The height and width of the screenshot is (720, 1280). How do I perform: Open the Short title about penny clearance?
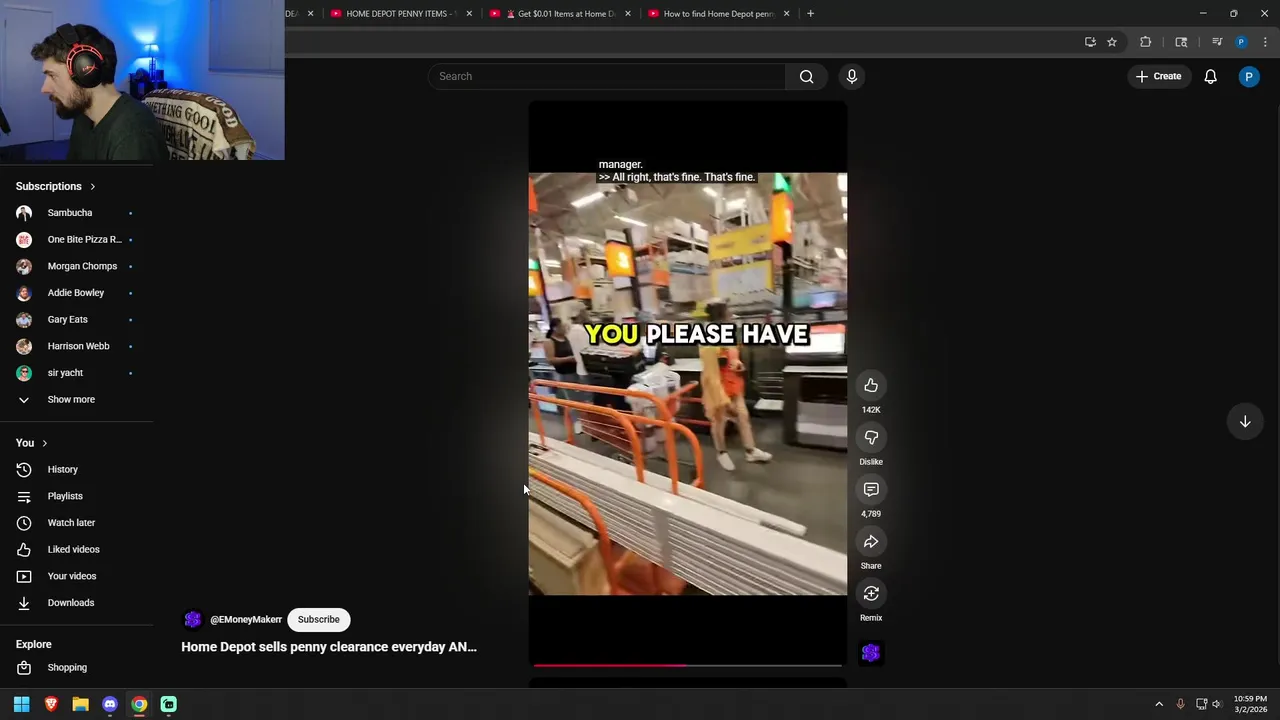click(x=329, y=647)
